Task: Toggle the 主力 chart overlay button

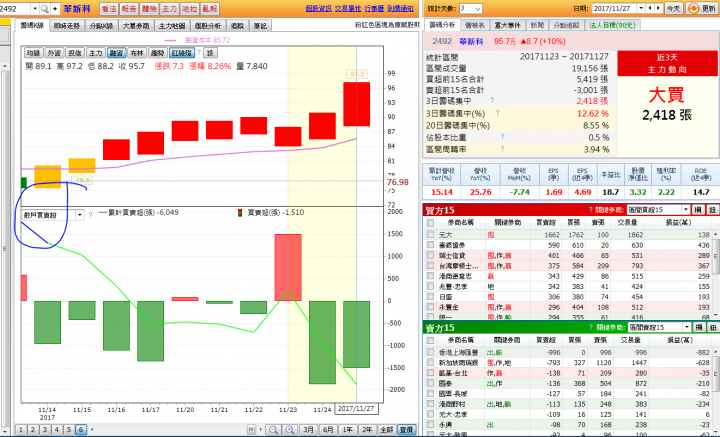Action: coord(96,53)
